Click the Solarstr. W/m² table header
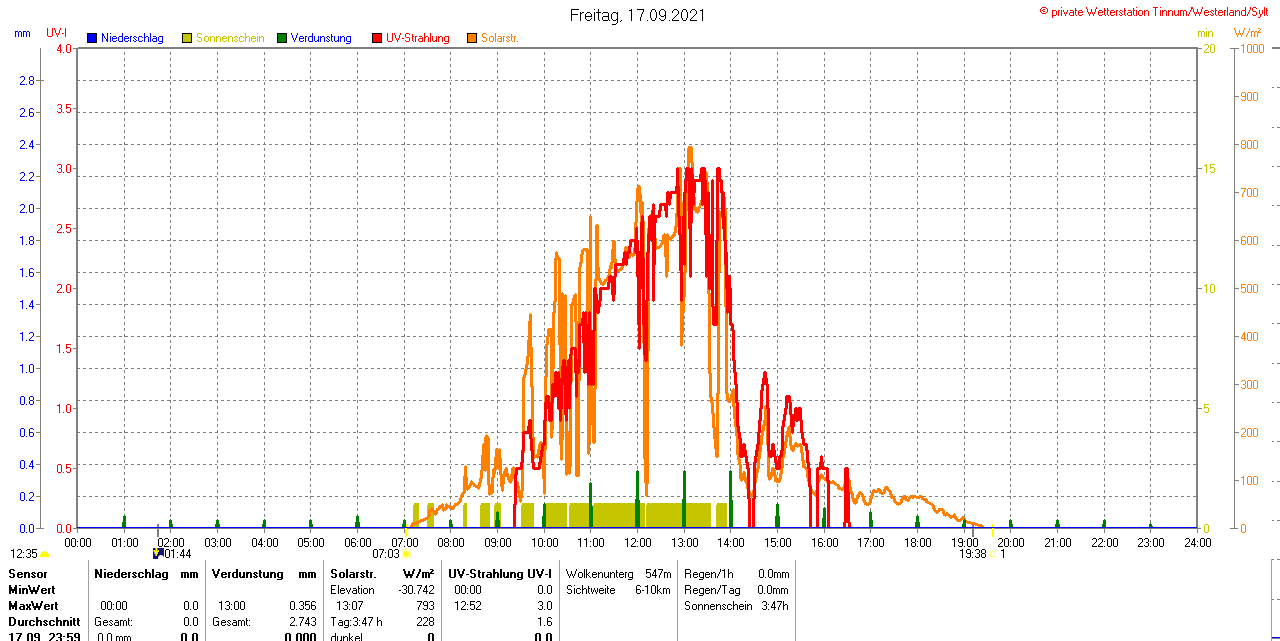The width and height of the screenshot is (1280, 641). pos(382,574)
